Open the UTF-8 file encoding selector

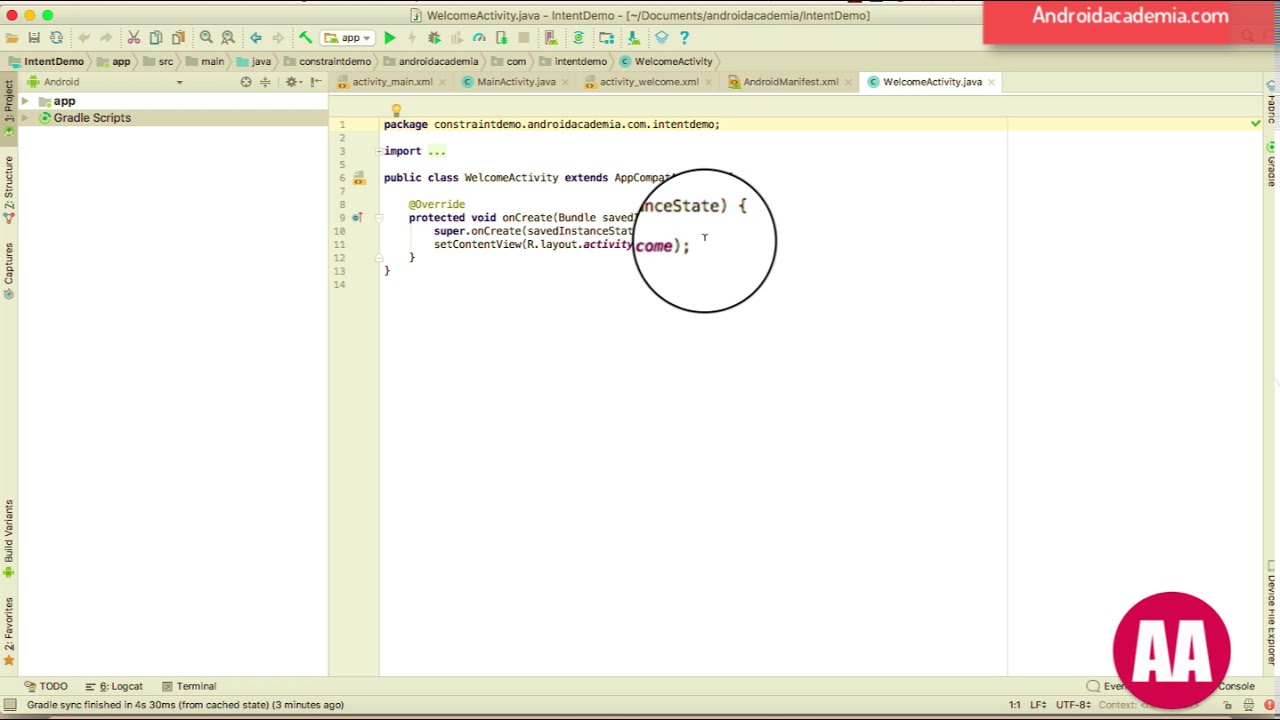point(1072,705)
